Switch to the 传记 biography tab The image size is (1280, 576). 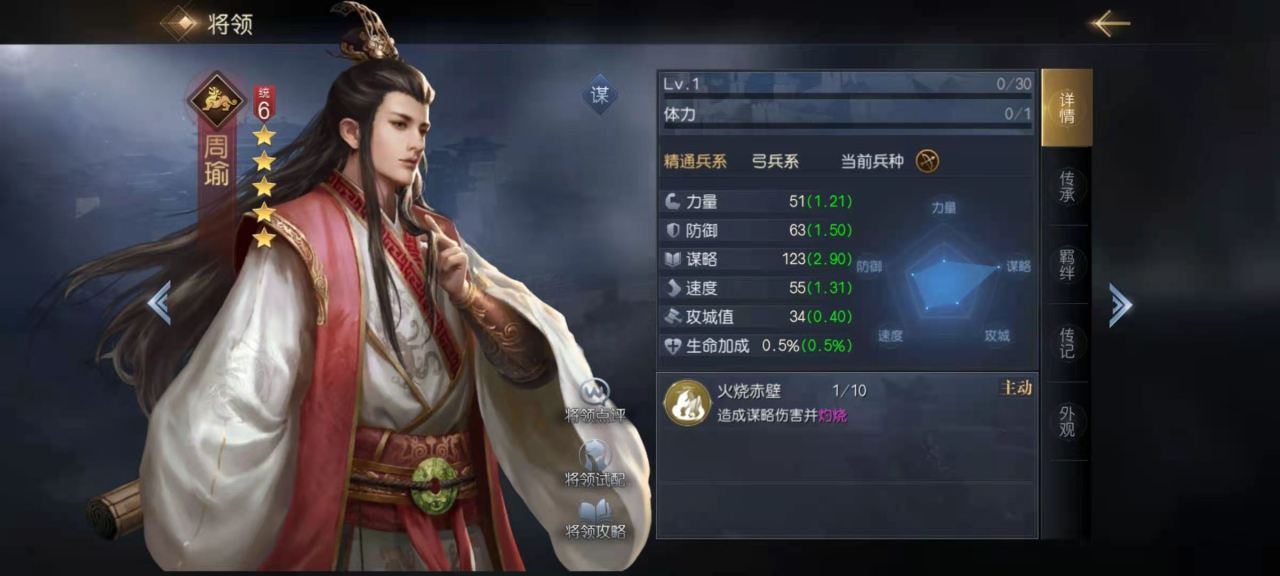[1066, 343]
